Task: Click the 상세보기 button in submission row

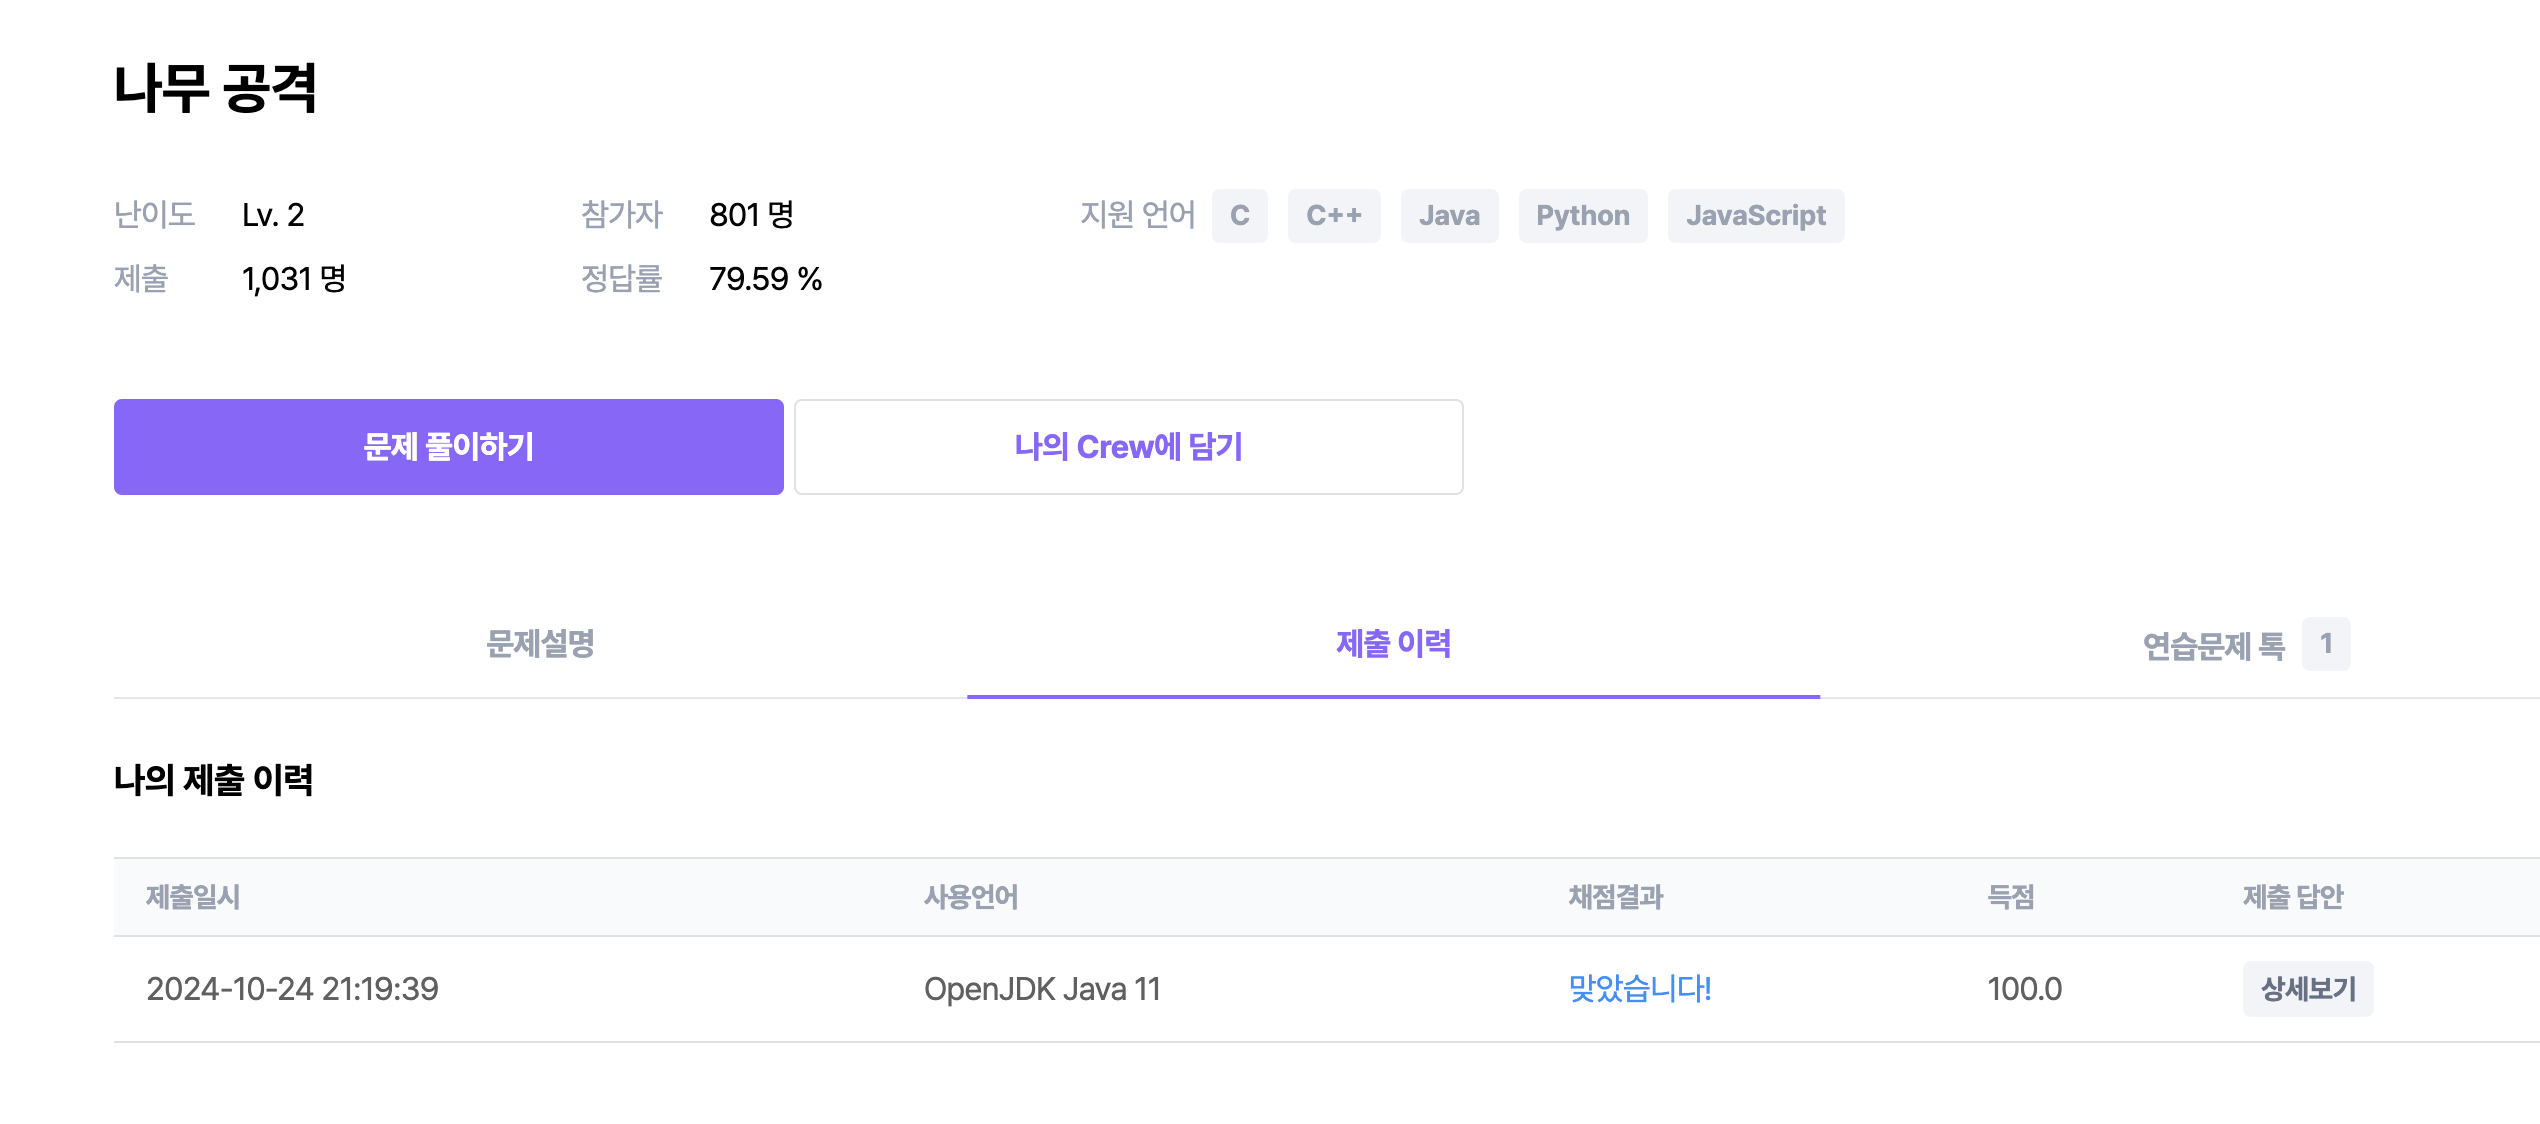Action: [x=2307, y=989]
